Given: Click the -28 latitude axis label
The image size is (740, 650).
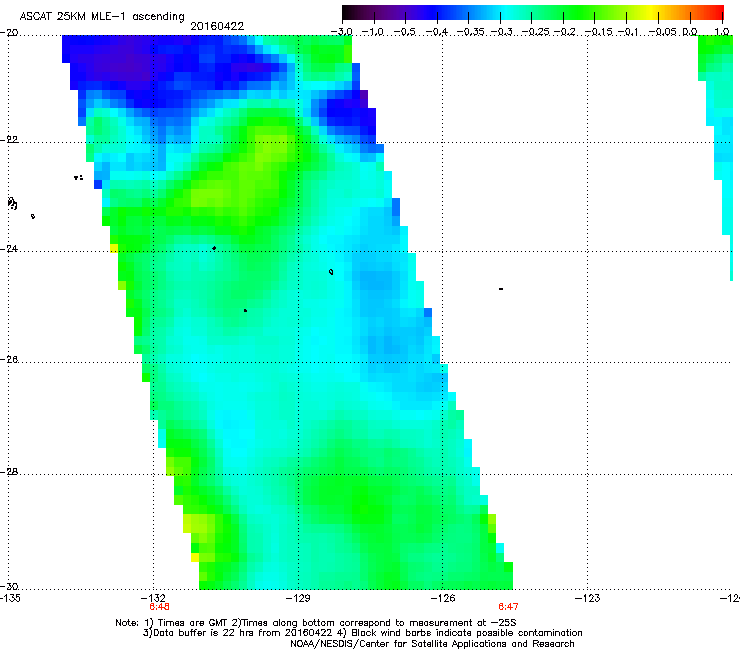Looking at the screenshot, I should pyautogui.click(x=10, y=472).
